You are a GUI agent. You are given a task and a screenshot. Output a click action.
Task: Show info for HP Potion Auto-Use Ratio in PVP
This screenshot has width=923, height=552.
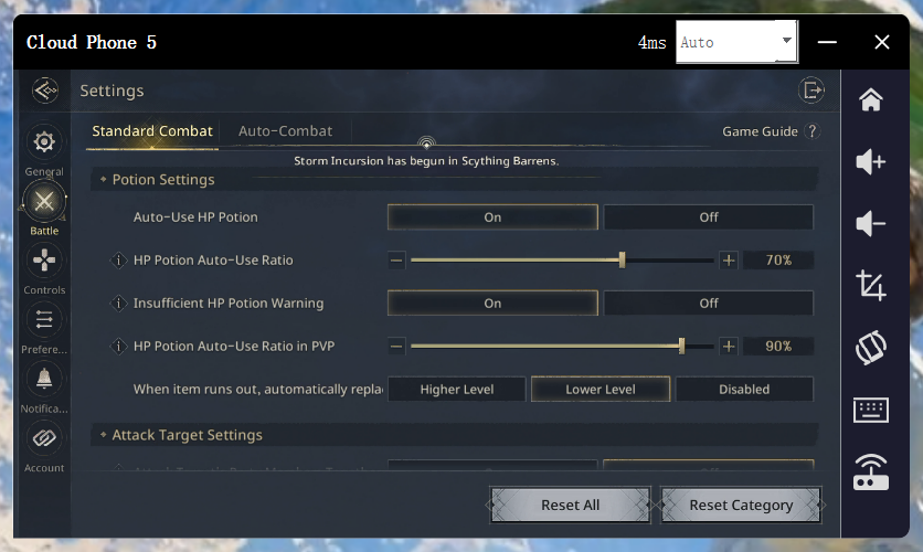point(119,346)
